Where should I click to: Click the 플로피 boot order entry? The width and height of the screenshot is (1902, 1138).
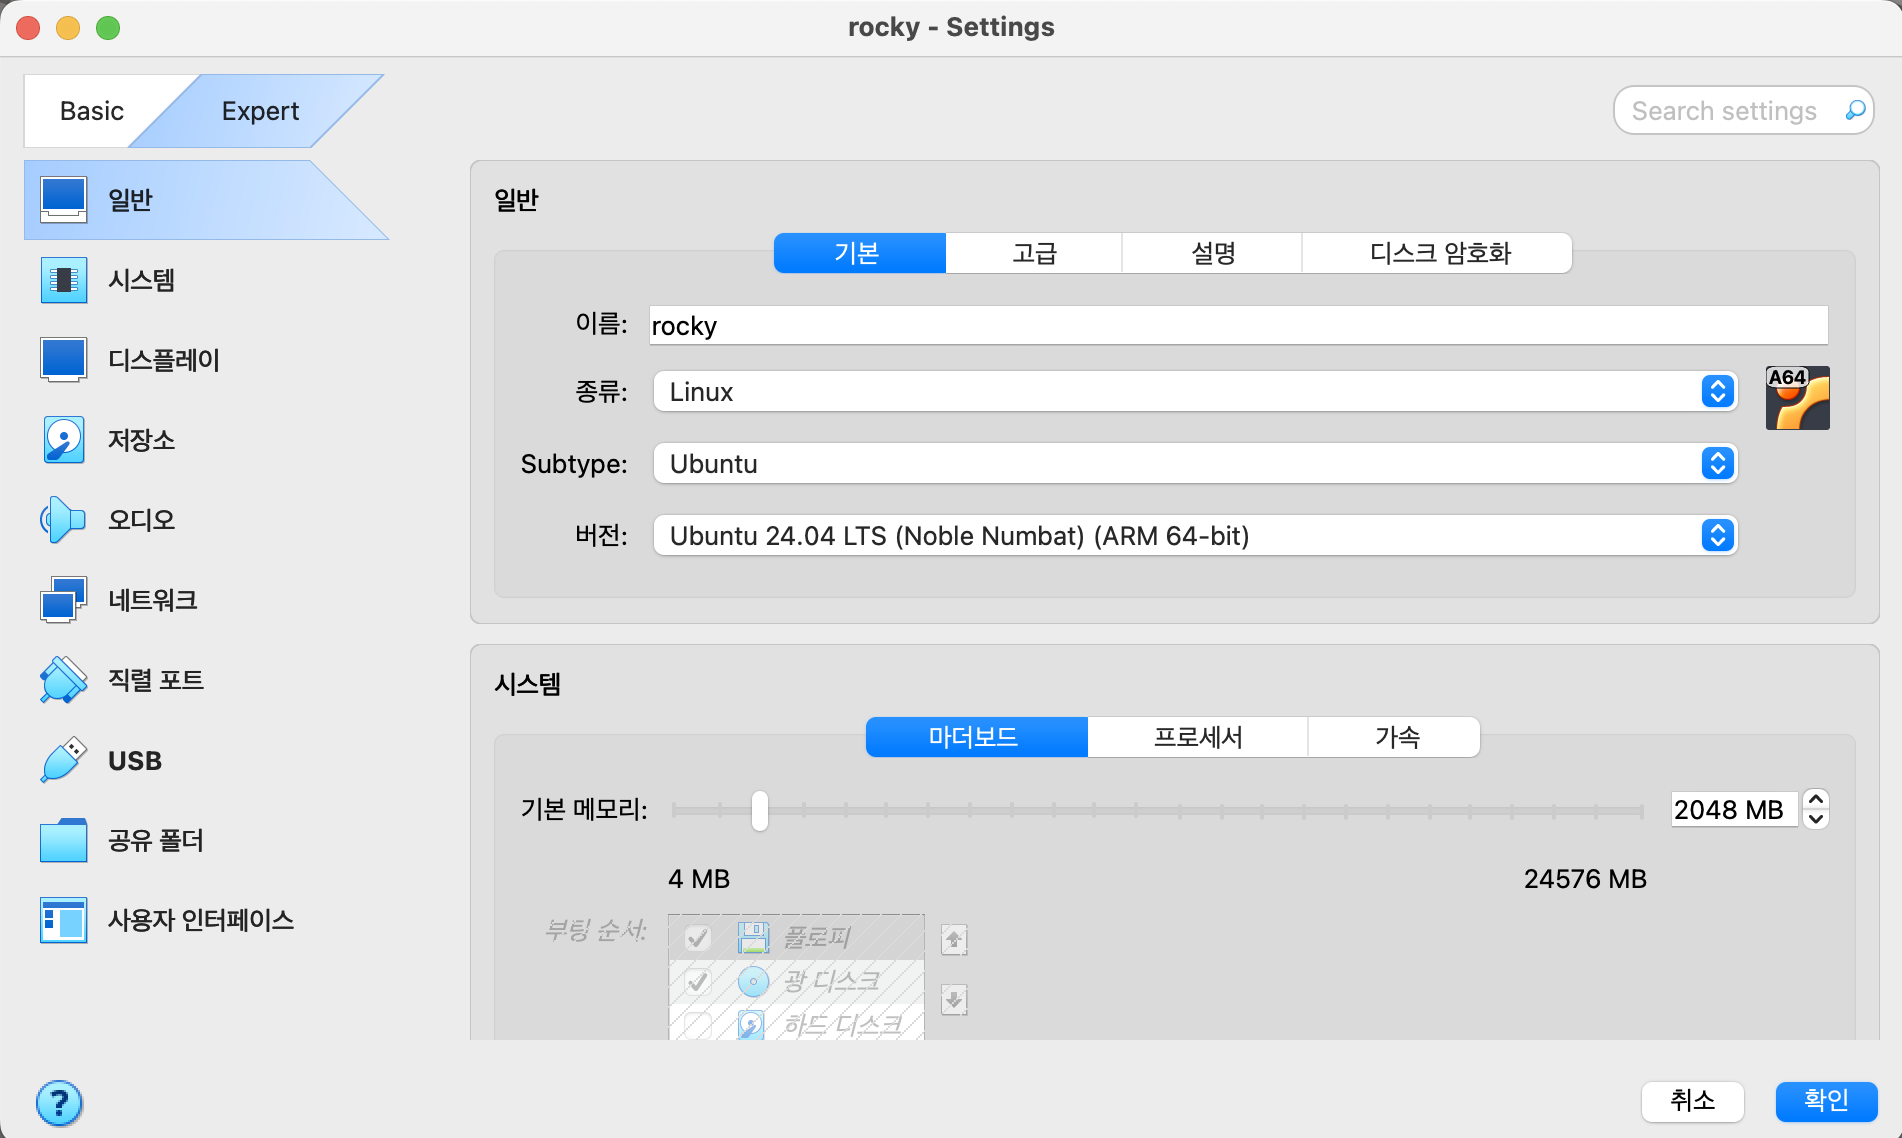click(796, 937)
